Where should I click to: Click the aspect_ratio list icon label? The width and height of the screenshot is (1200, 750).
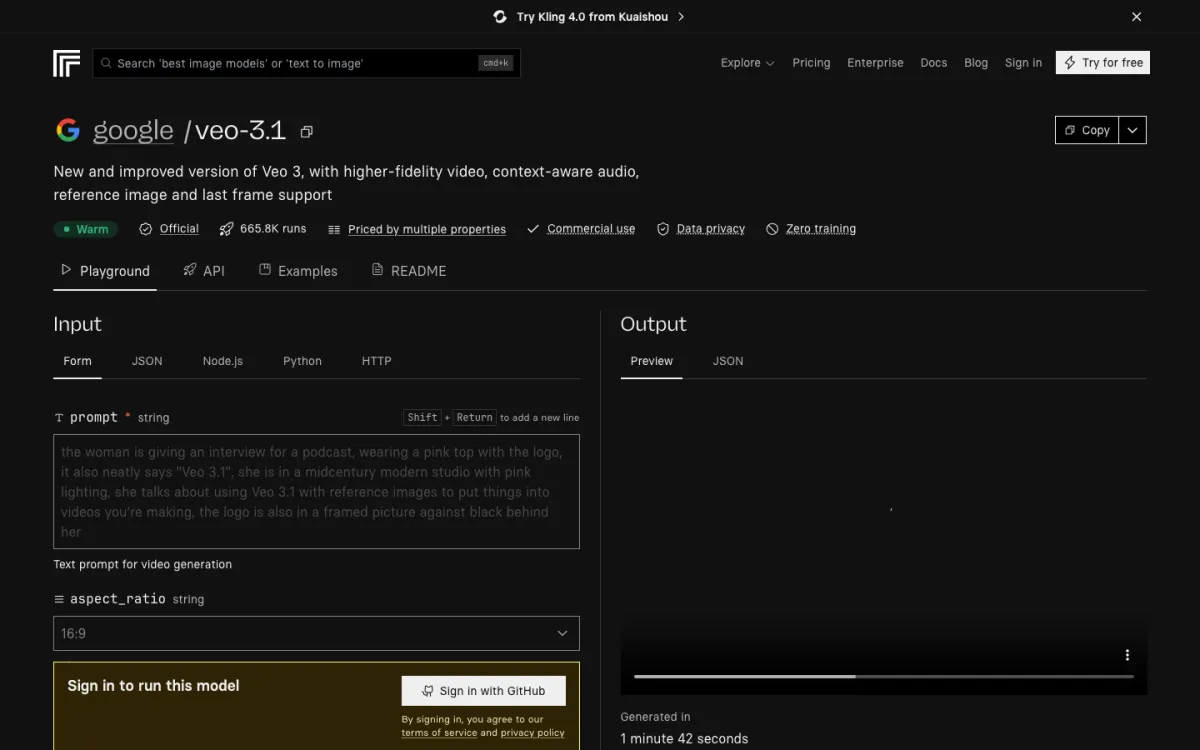click(59, 600)
